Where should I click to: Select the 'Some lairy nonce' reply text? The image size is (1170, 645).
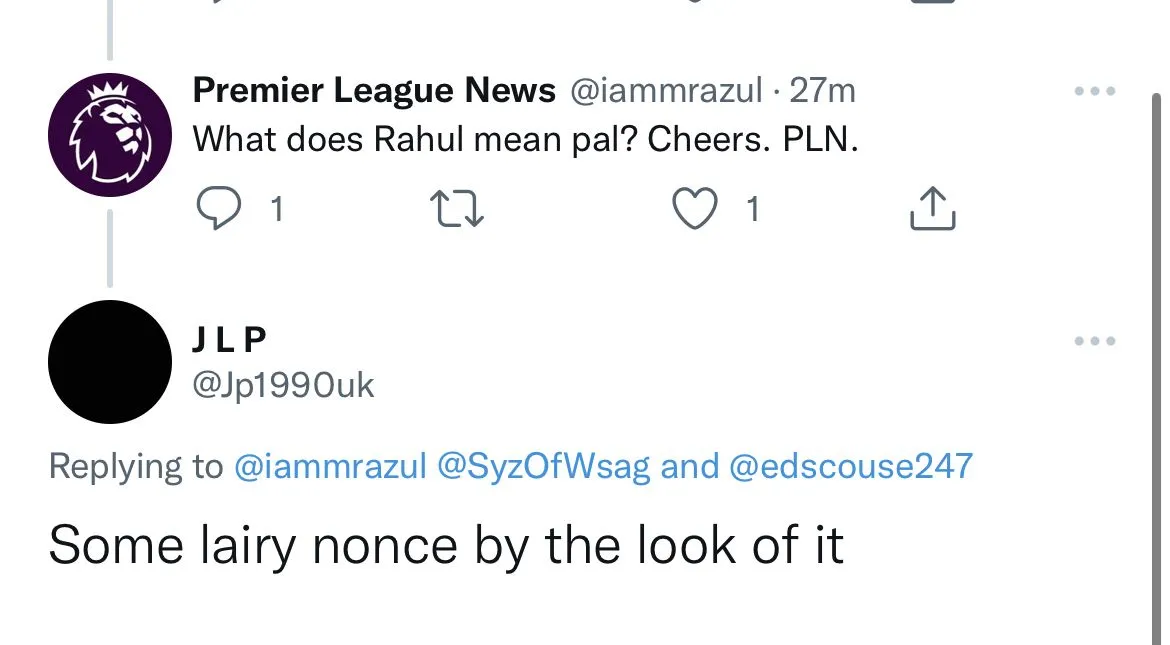(446, 546)
